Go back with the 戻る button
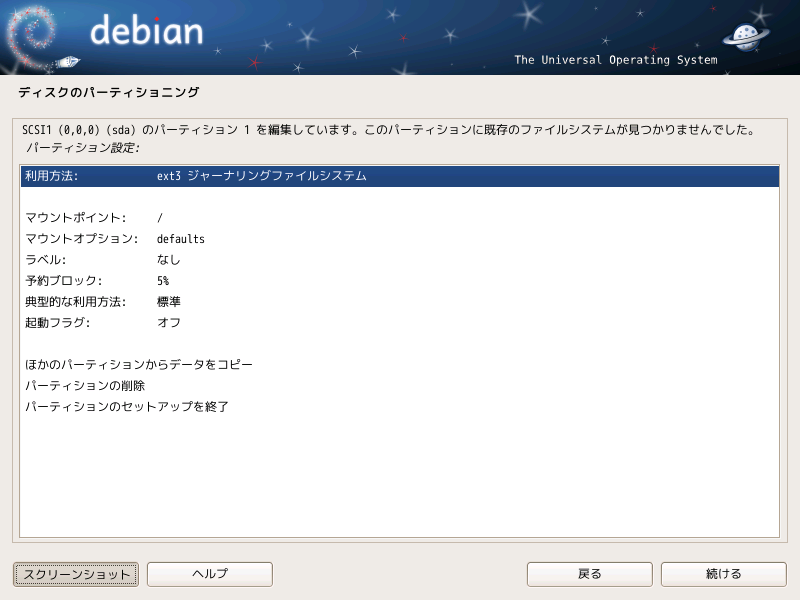This screenshot has height=600, width=800. tap(590, 574)
